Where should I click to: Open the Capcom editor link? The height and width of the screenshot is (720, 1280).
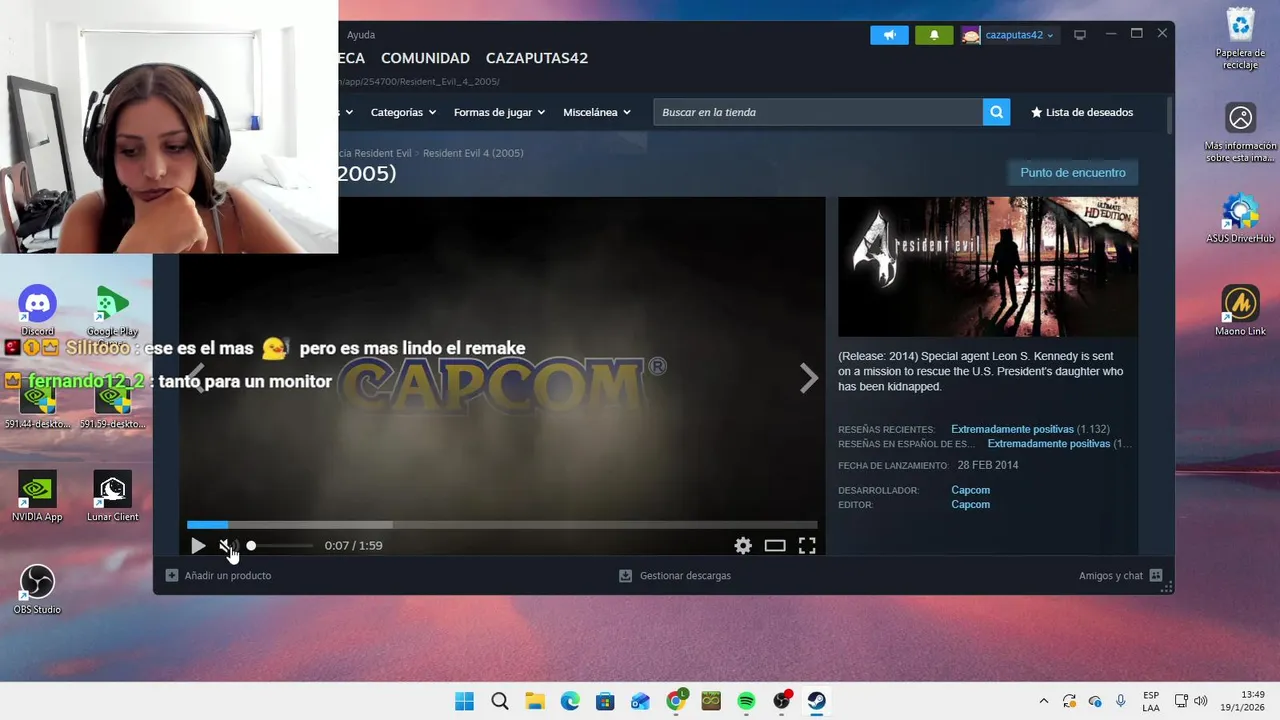970,504
